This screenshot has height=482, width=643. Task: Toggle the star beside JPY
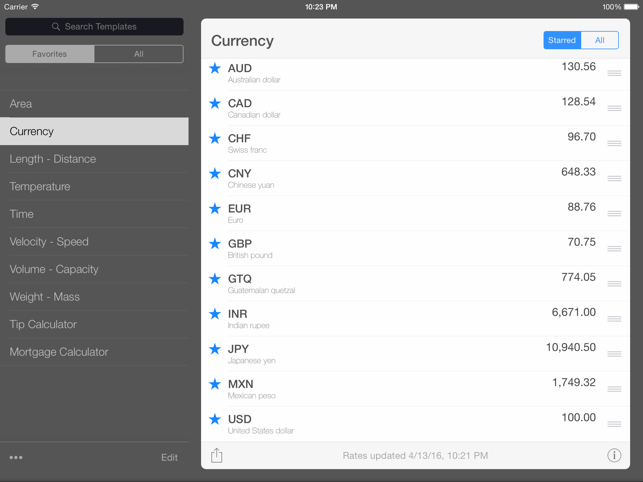215,349
